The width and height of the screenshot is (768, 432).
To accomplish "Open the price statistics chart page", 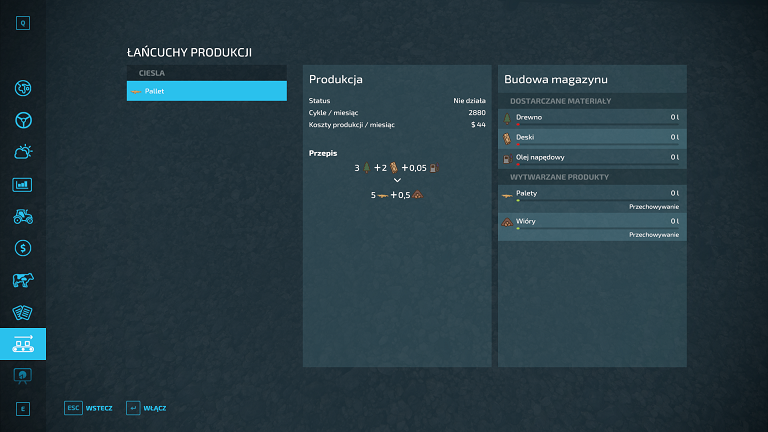I will pos(23,184).
